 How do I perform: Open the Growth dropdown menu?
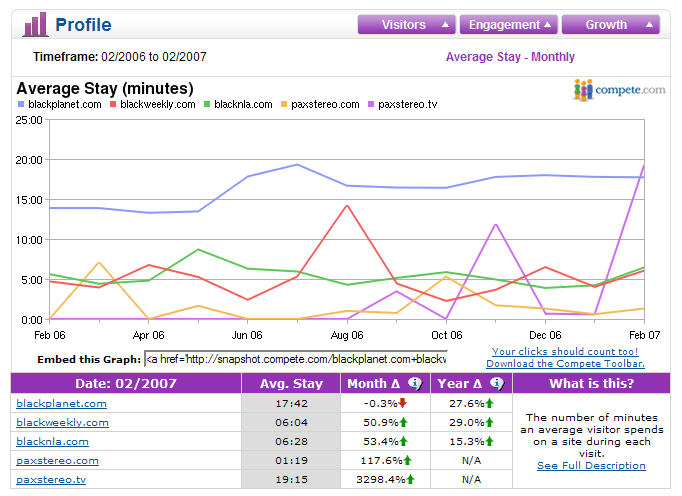611,24
